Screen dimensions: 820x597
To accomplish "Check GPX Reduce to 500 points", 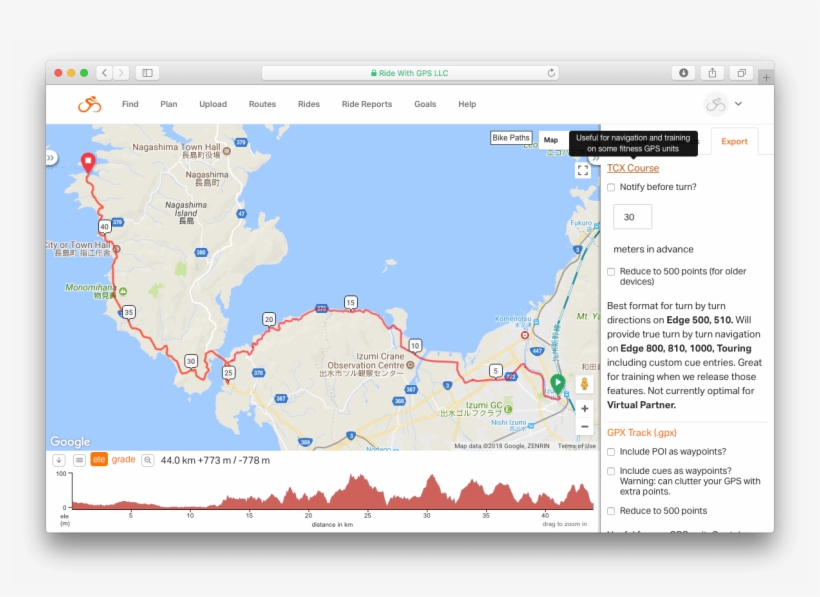I will pos(611,511).
